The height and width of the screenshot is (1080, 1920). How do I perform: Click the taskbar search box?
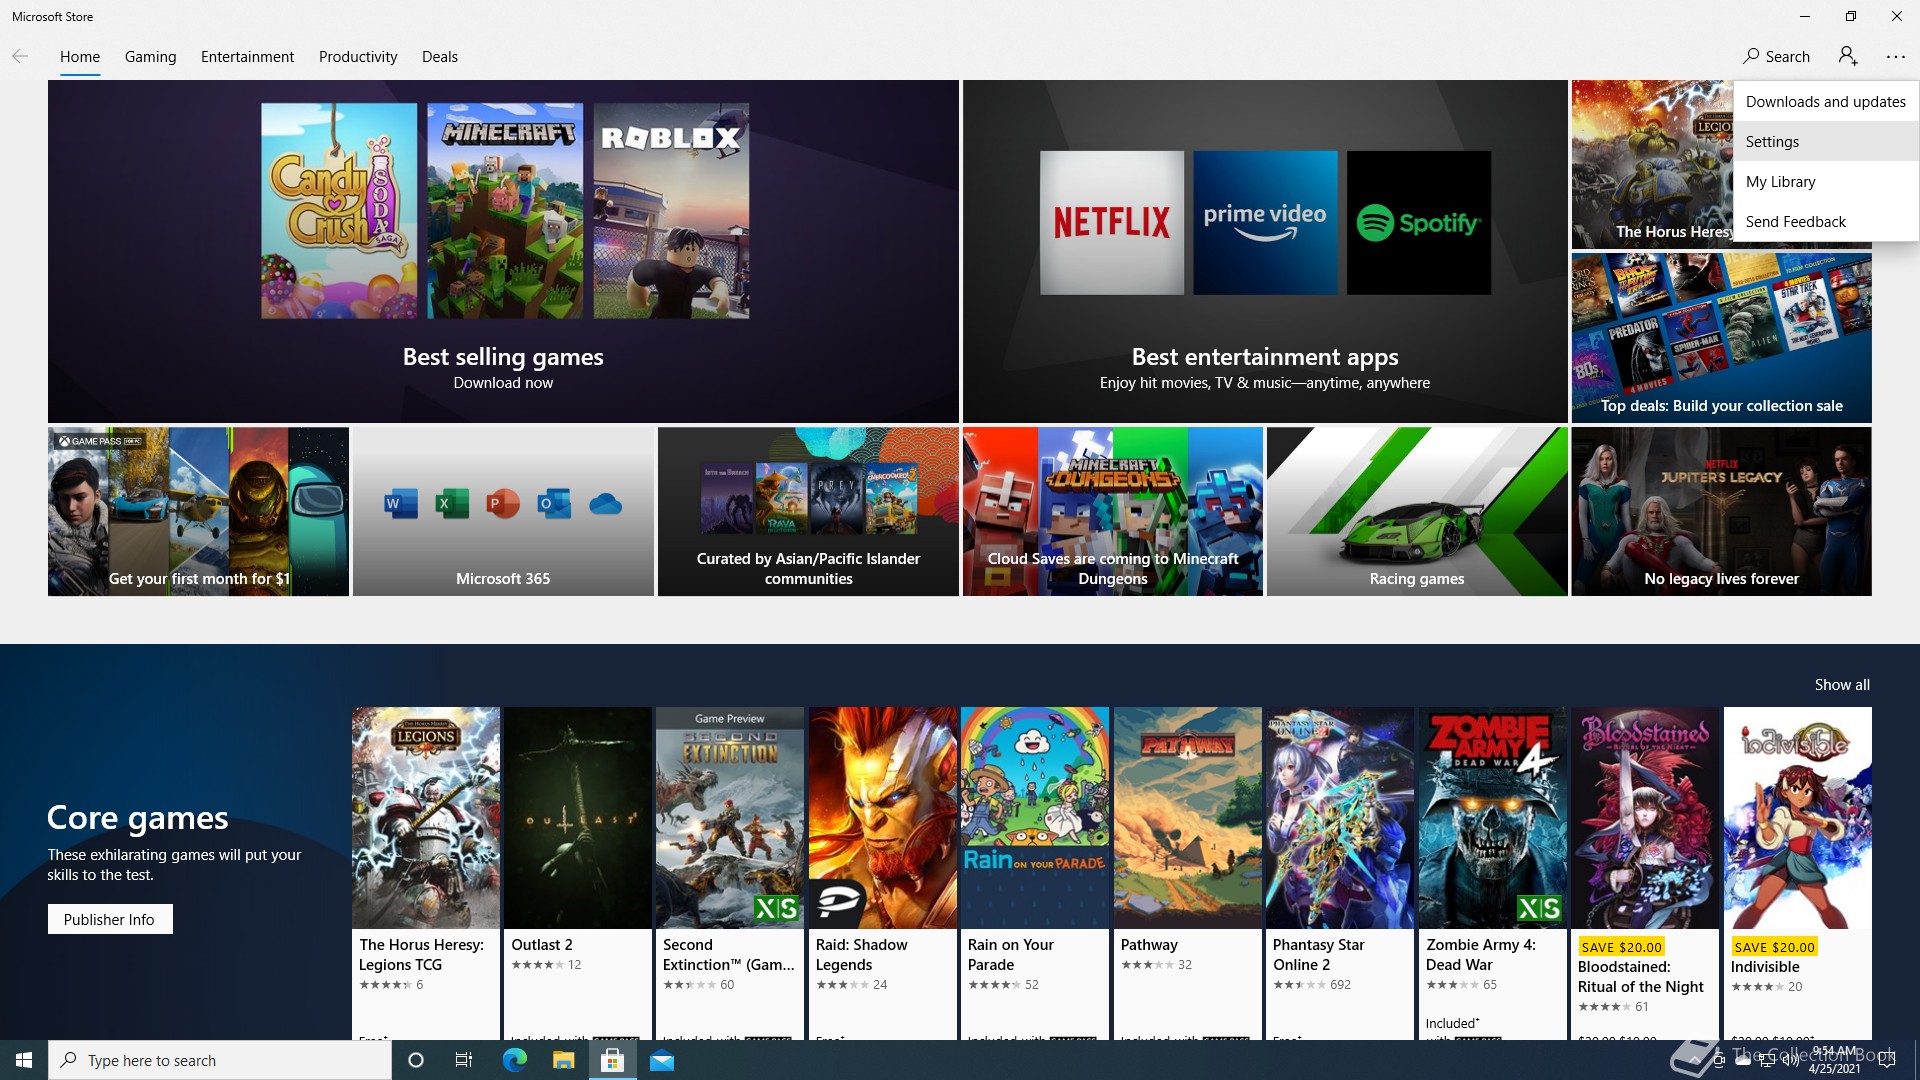coord(220,1060)
